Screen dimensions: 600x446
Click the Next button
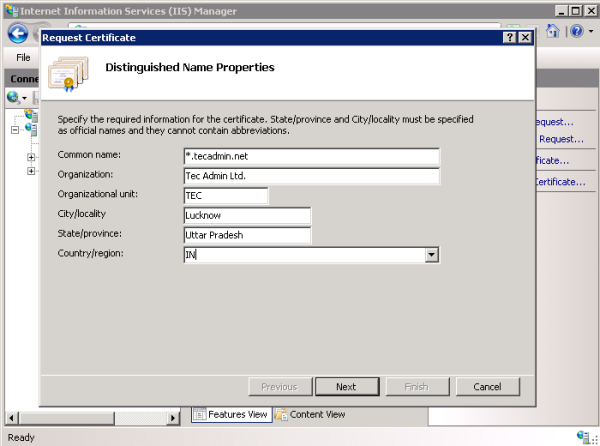coord(346,387)
